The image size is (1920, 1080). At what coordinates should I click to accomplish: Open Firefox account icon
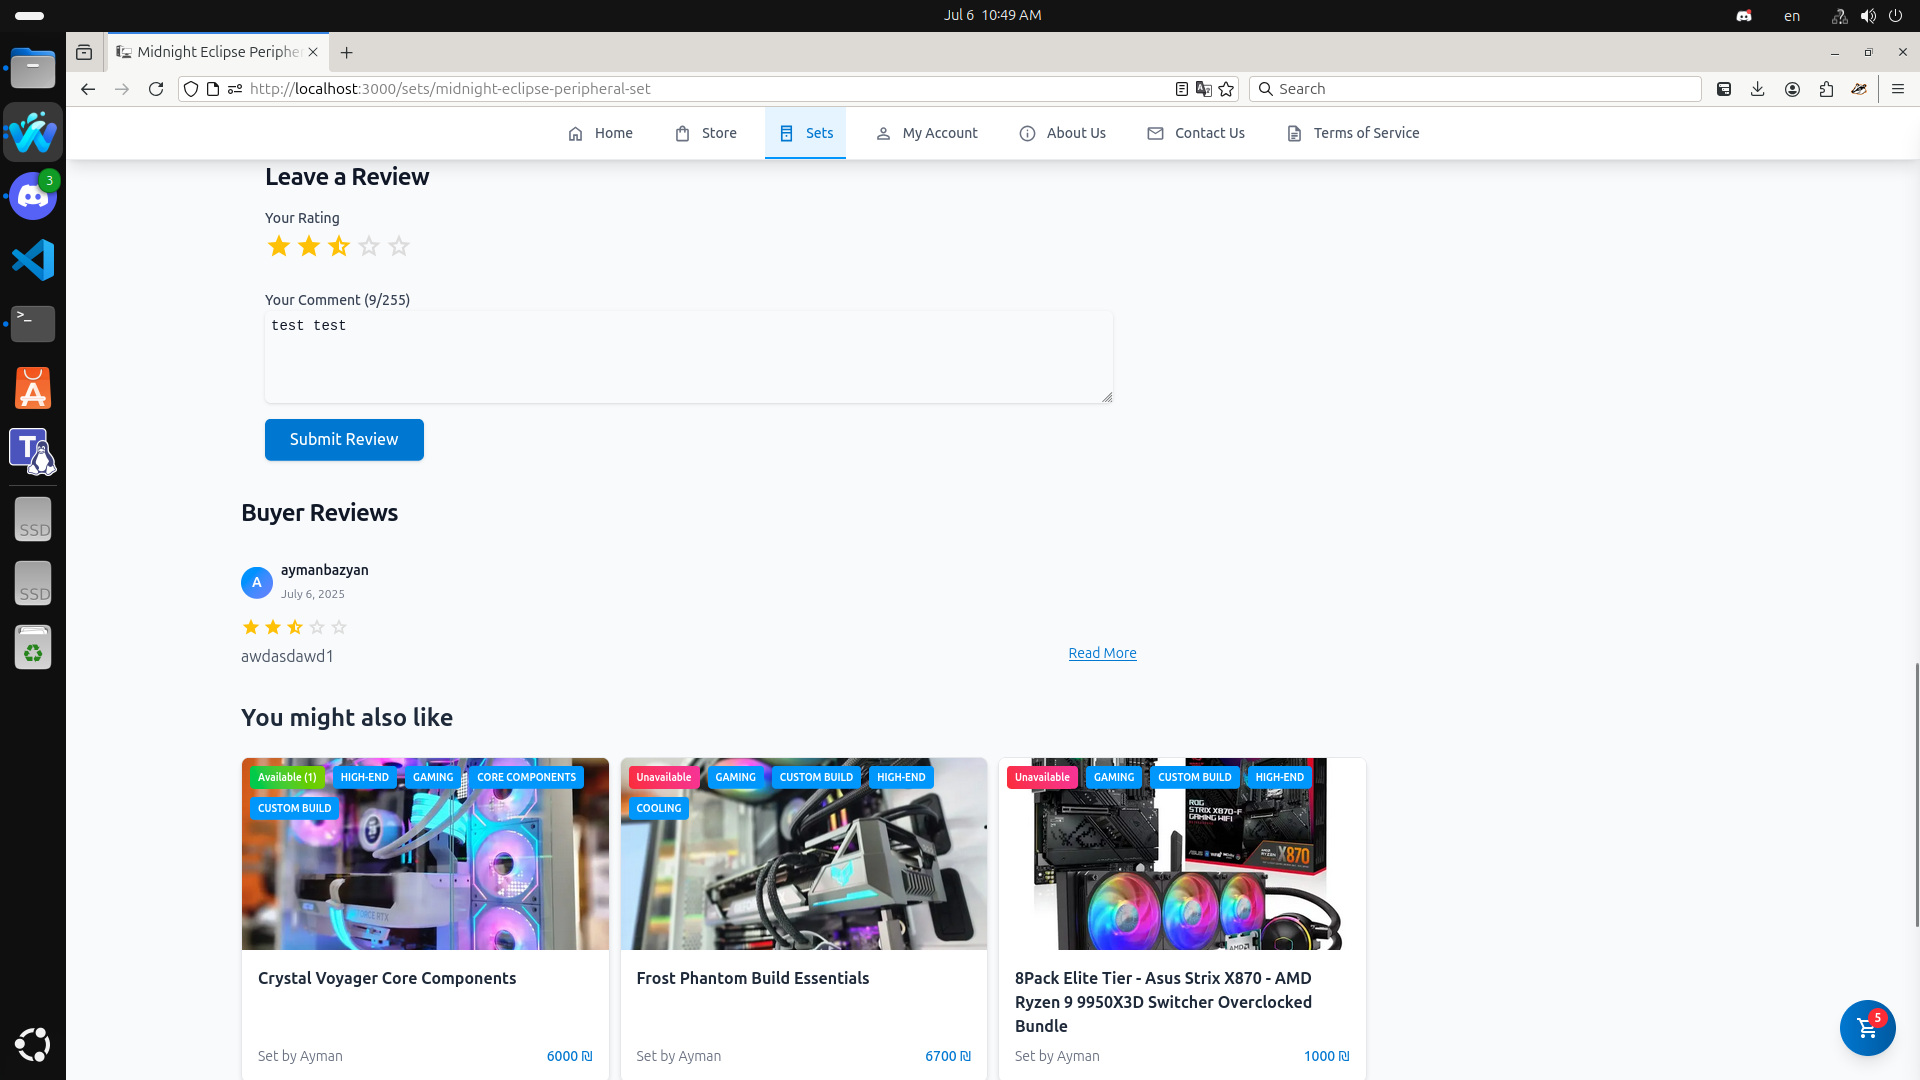coord(1792,89)
